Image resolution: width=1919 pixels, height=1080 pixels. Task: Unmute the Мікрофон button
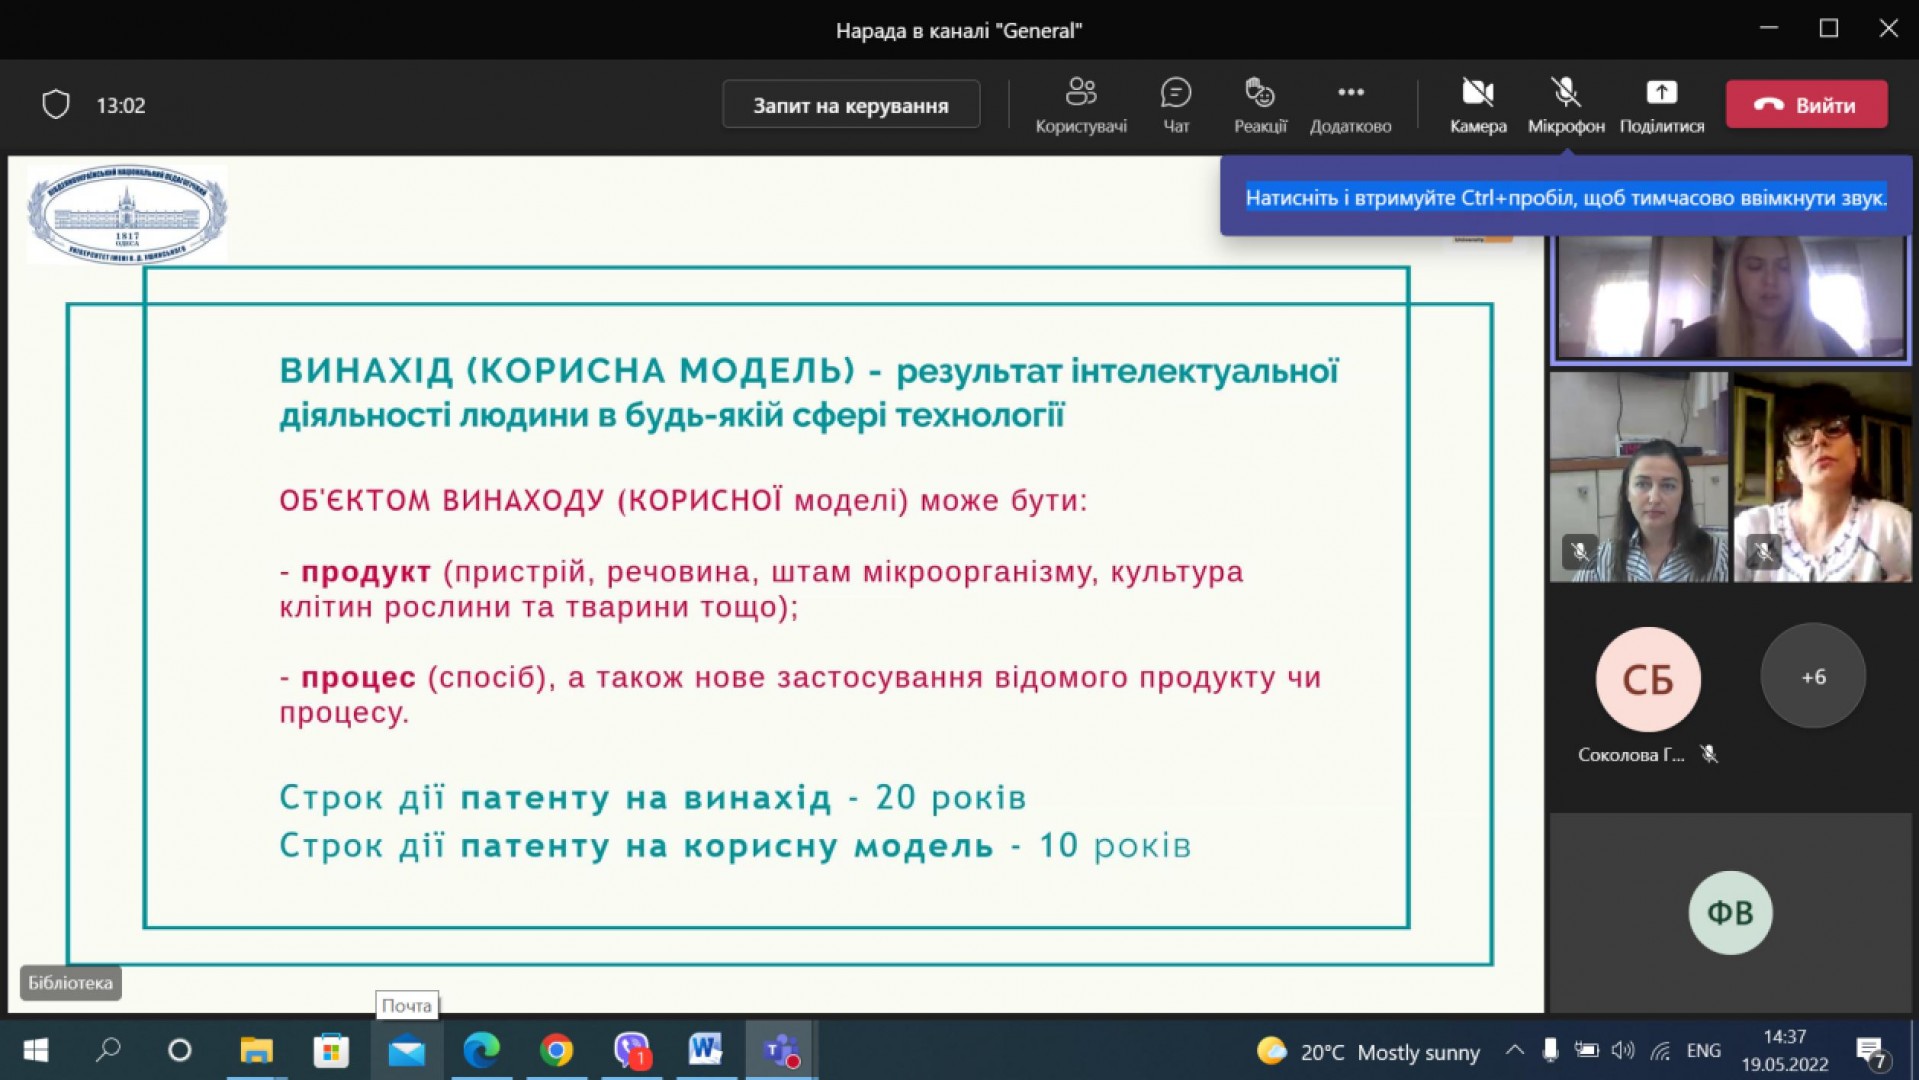click(1565, 104)
